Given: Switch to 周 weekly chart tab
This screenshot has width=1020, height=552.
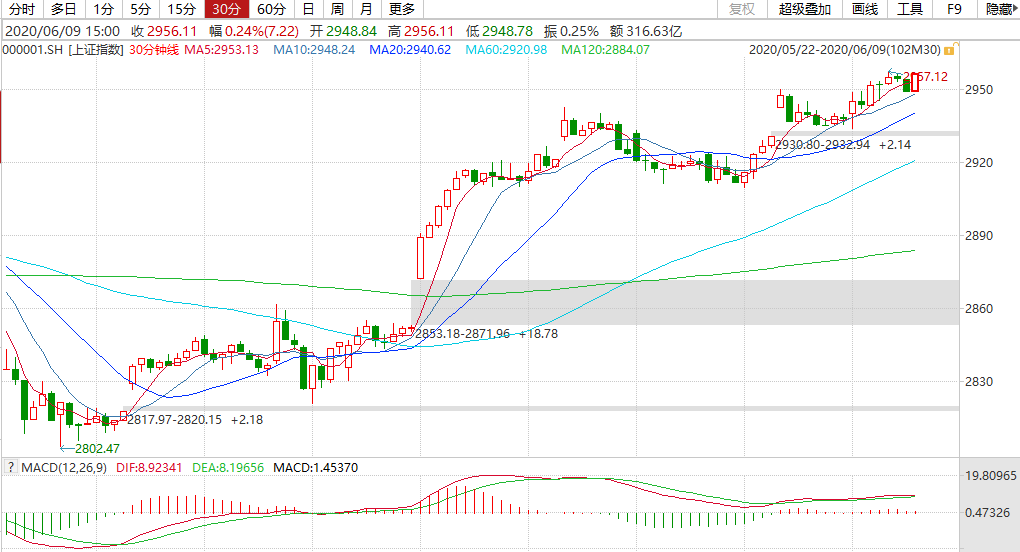Looking at the screenshot, I should (337, 9).
